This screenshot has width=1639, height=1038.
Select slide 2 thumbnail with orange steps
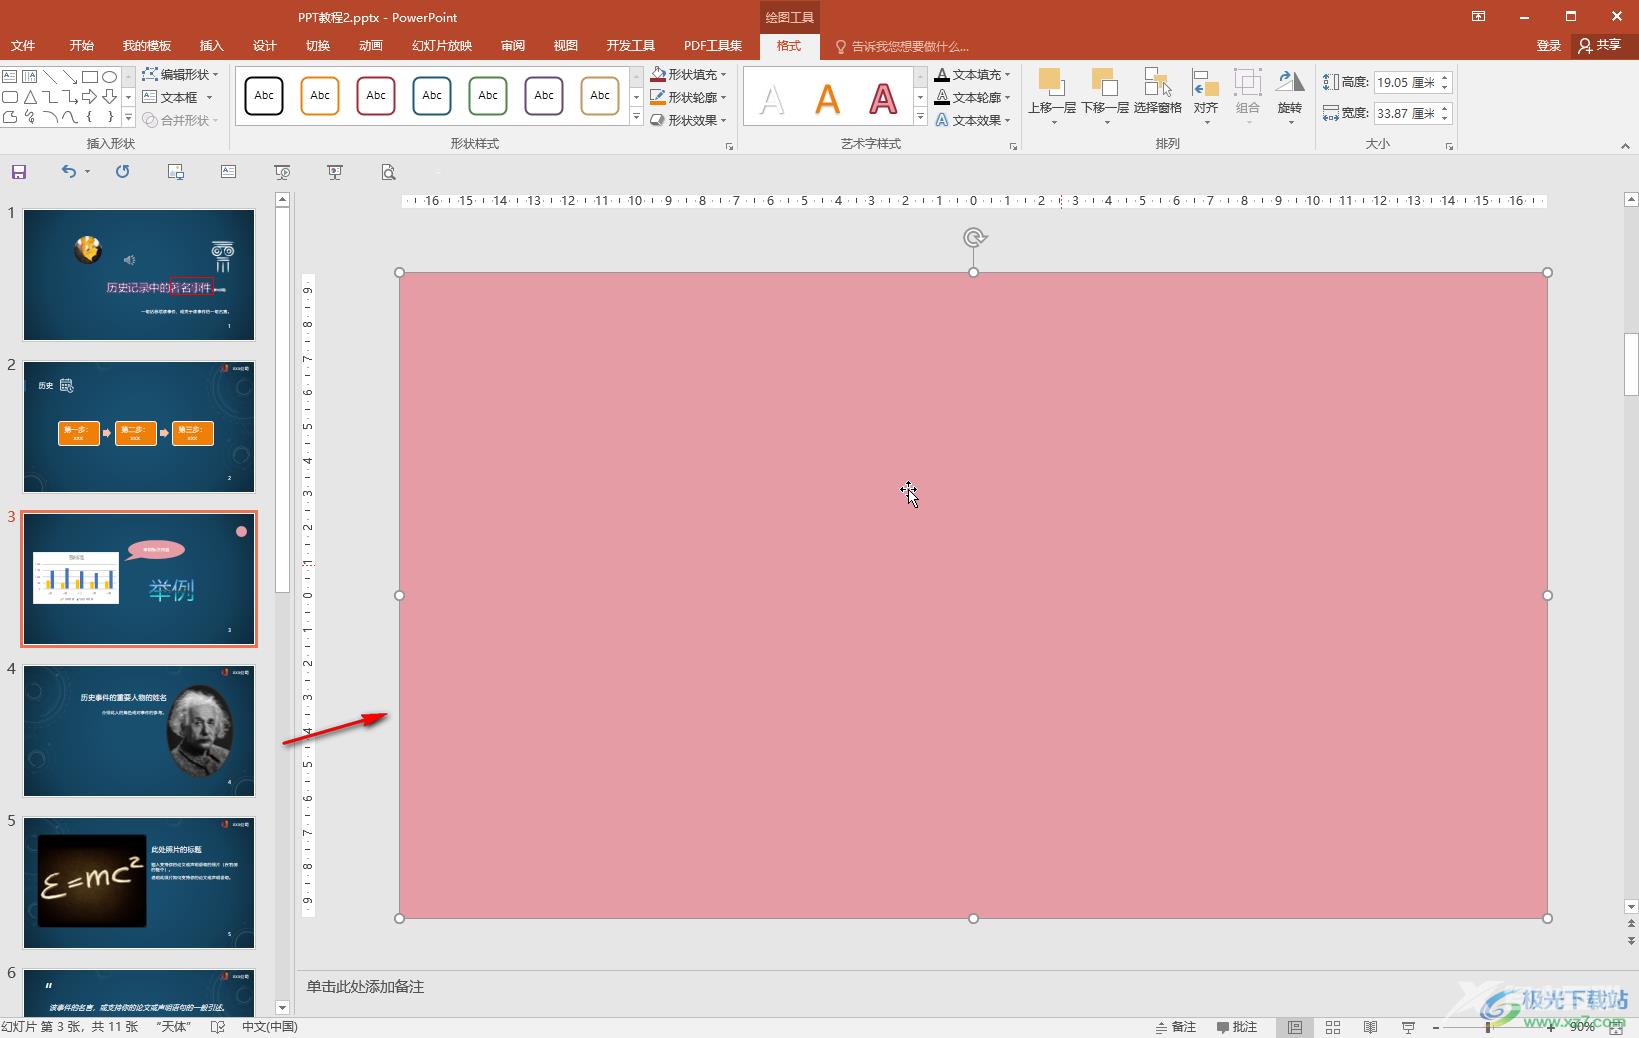(139, 427)
